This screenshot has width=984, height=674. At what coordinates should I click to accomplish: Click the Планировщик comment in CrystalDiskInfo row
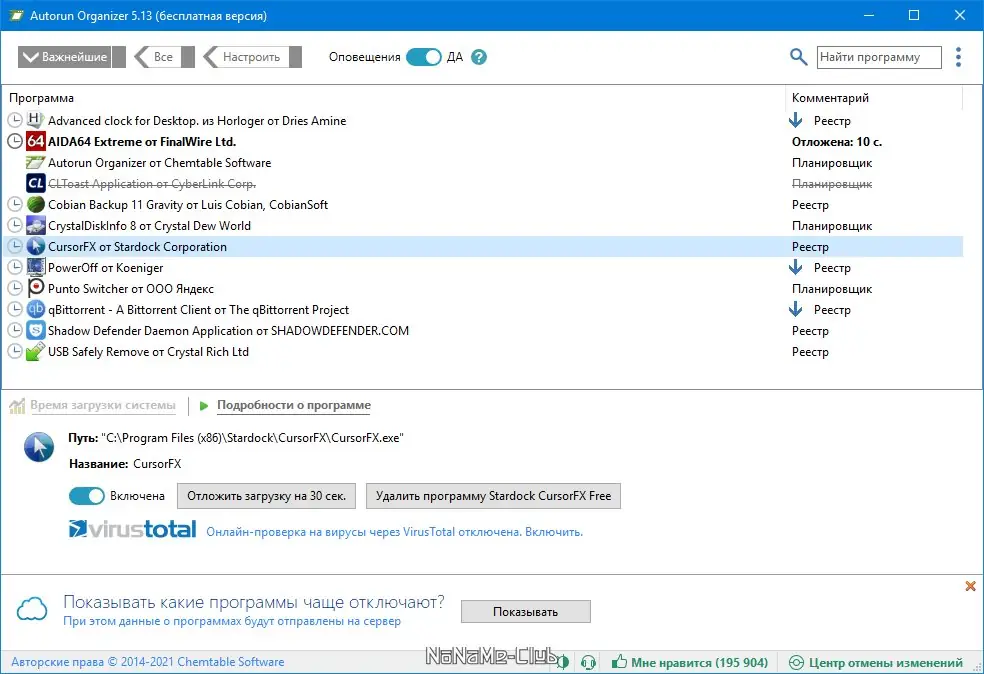[832, 226]
